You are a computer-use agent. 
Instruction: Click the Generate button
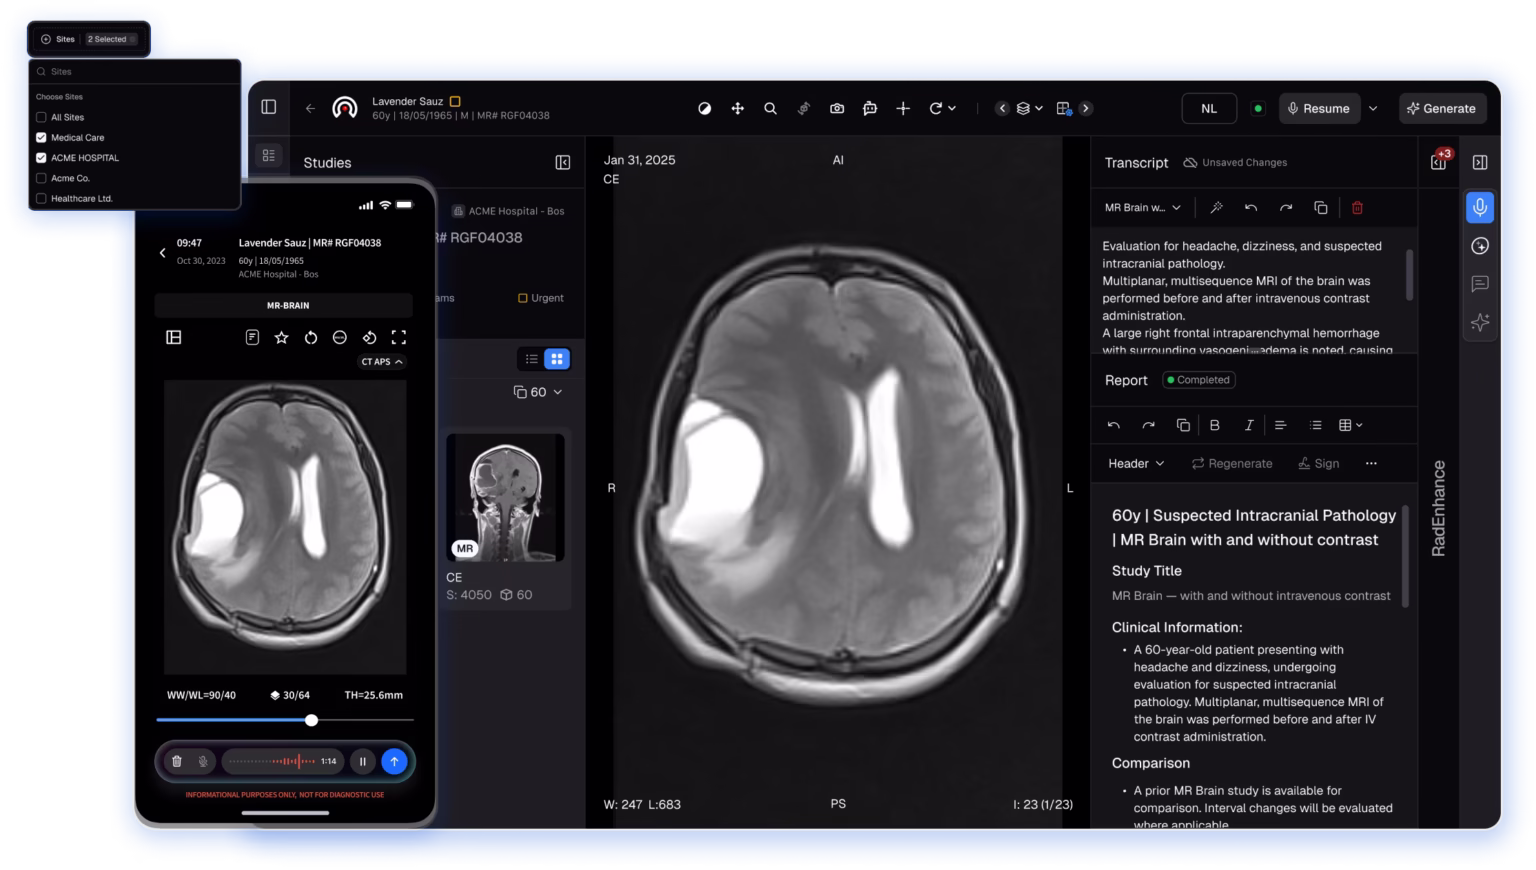1442,109
